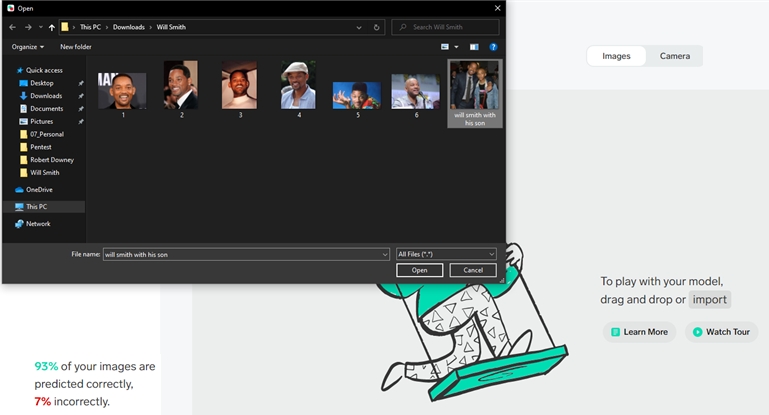The width and height of the screenshot is (769, 415).
Task: Create a New folder
Action: tap(76, 47)
